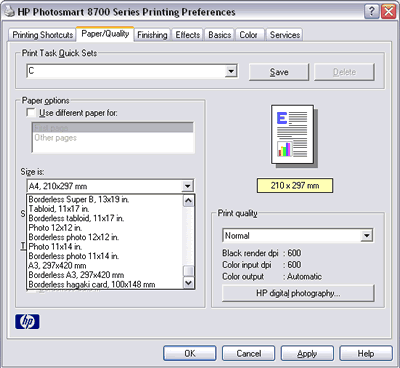Viewport: 400px width, 368px height.
Task: Open the Color tab
Action: tap(248, 35)
